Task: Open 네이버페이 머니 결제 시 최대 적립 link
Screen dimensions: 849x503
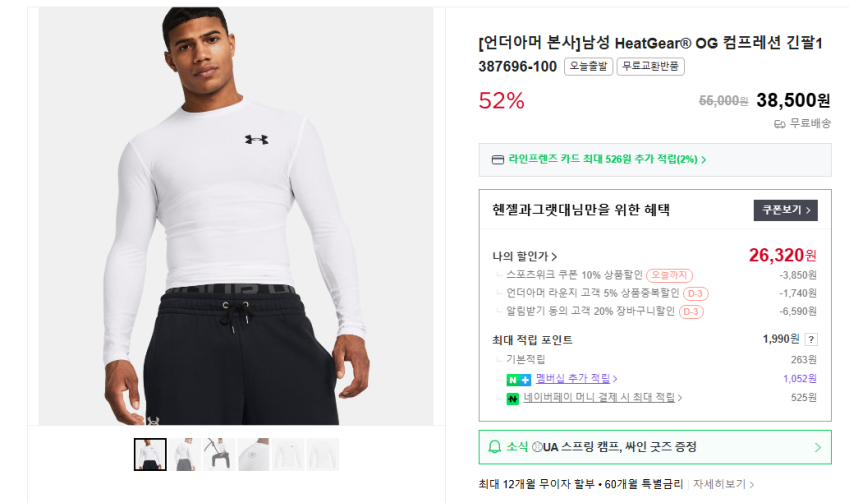Action: (x=603, y=398)
